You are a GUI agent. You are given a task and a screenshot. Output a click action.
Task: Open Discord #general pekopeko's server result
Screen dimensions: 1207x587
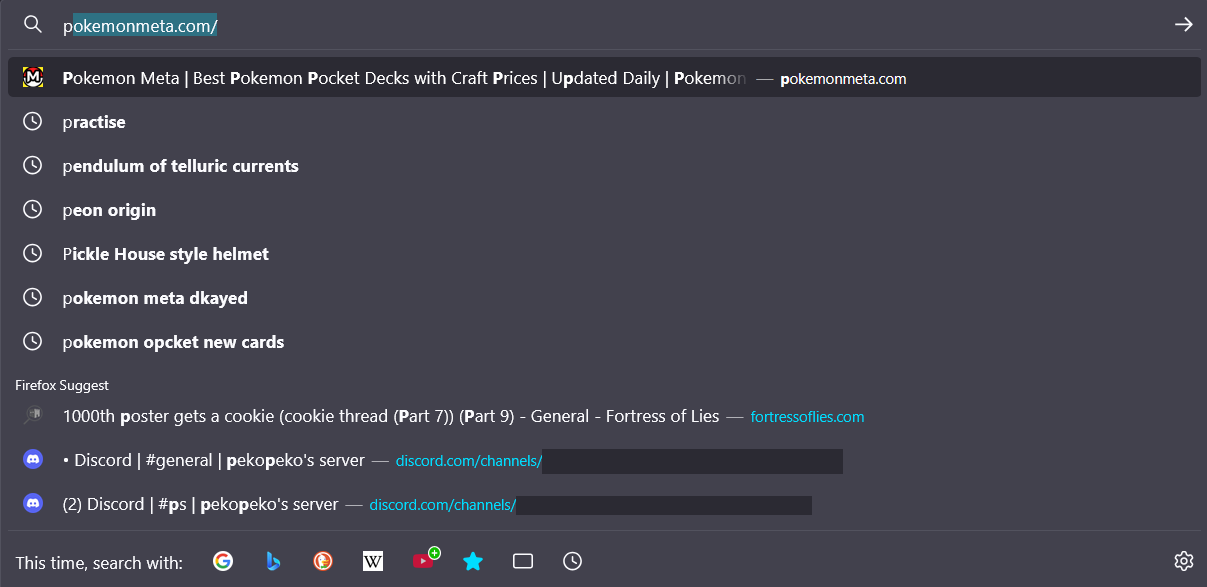604,460
